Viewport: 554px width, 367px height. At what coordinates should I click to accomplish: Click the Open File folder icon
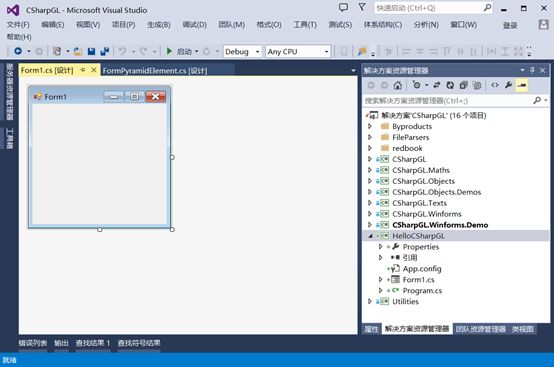tap(78, 52)
